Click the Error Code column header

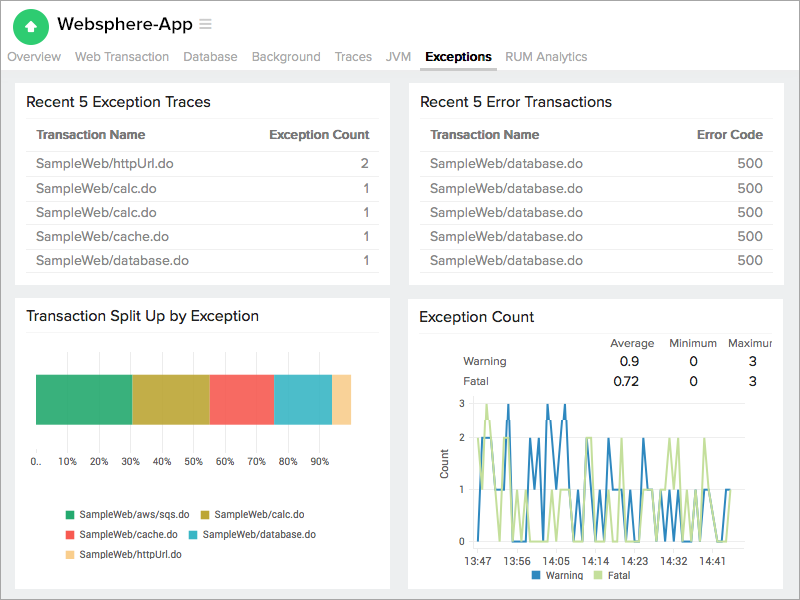(x=729, y=135)
